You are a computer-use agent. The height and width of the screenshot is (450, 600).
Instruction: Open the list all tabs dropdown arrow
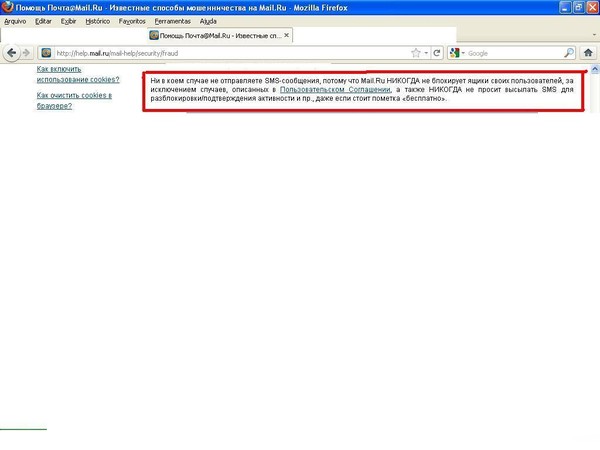594,35
